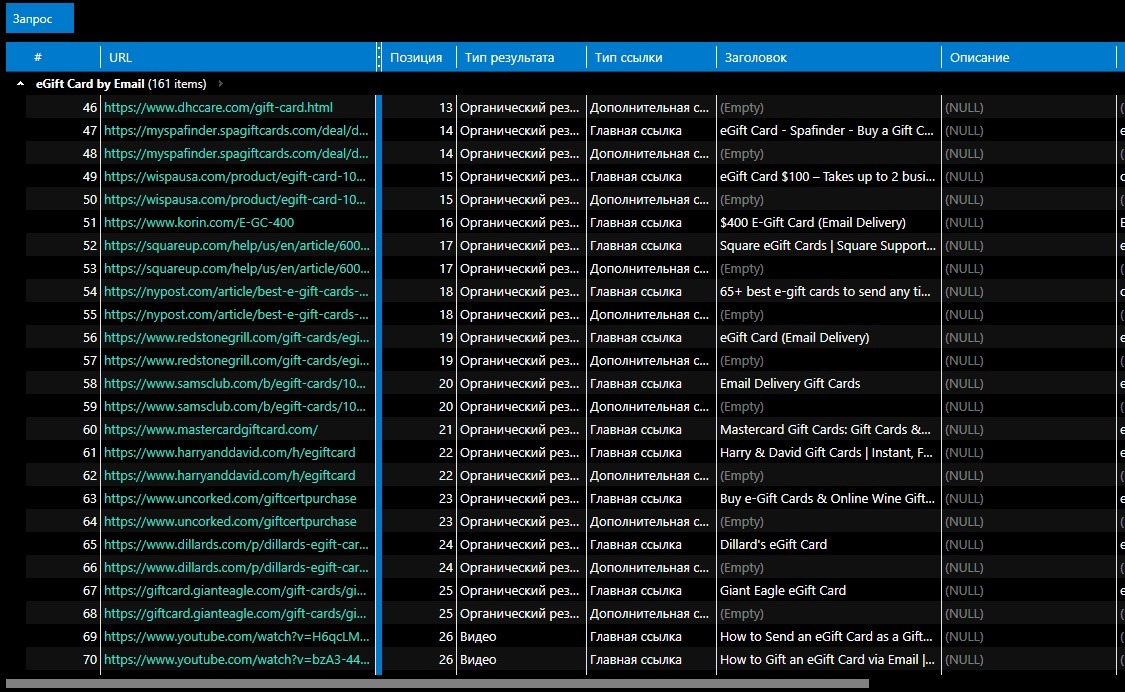The height and width of the screenshot is (692, 1125).
Task: Select position 16 cell in row 51
Action: (418, 223)
